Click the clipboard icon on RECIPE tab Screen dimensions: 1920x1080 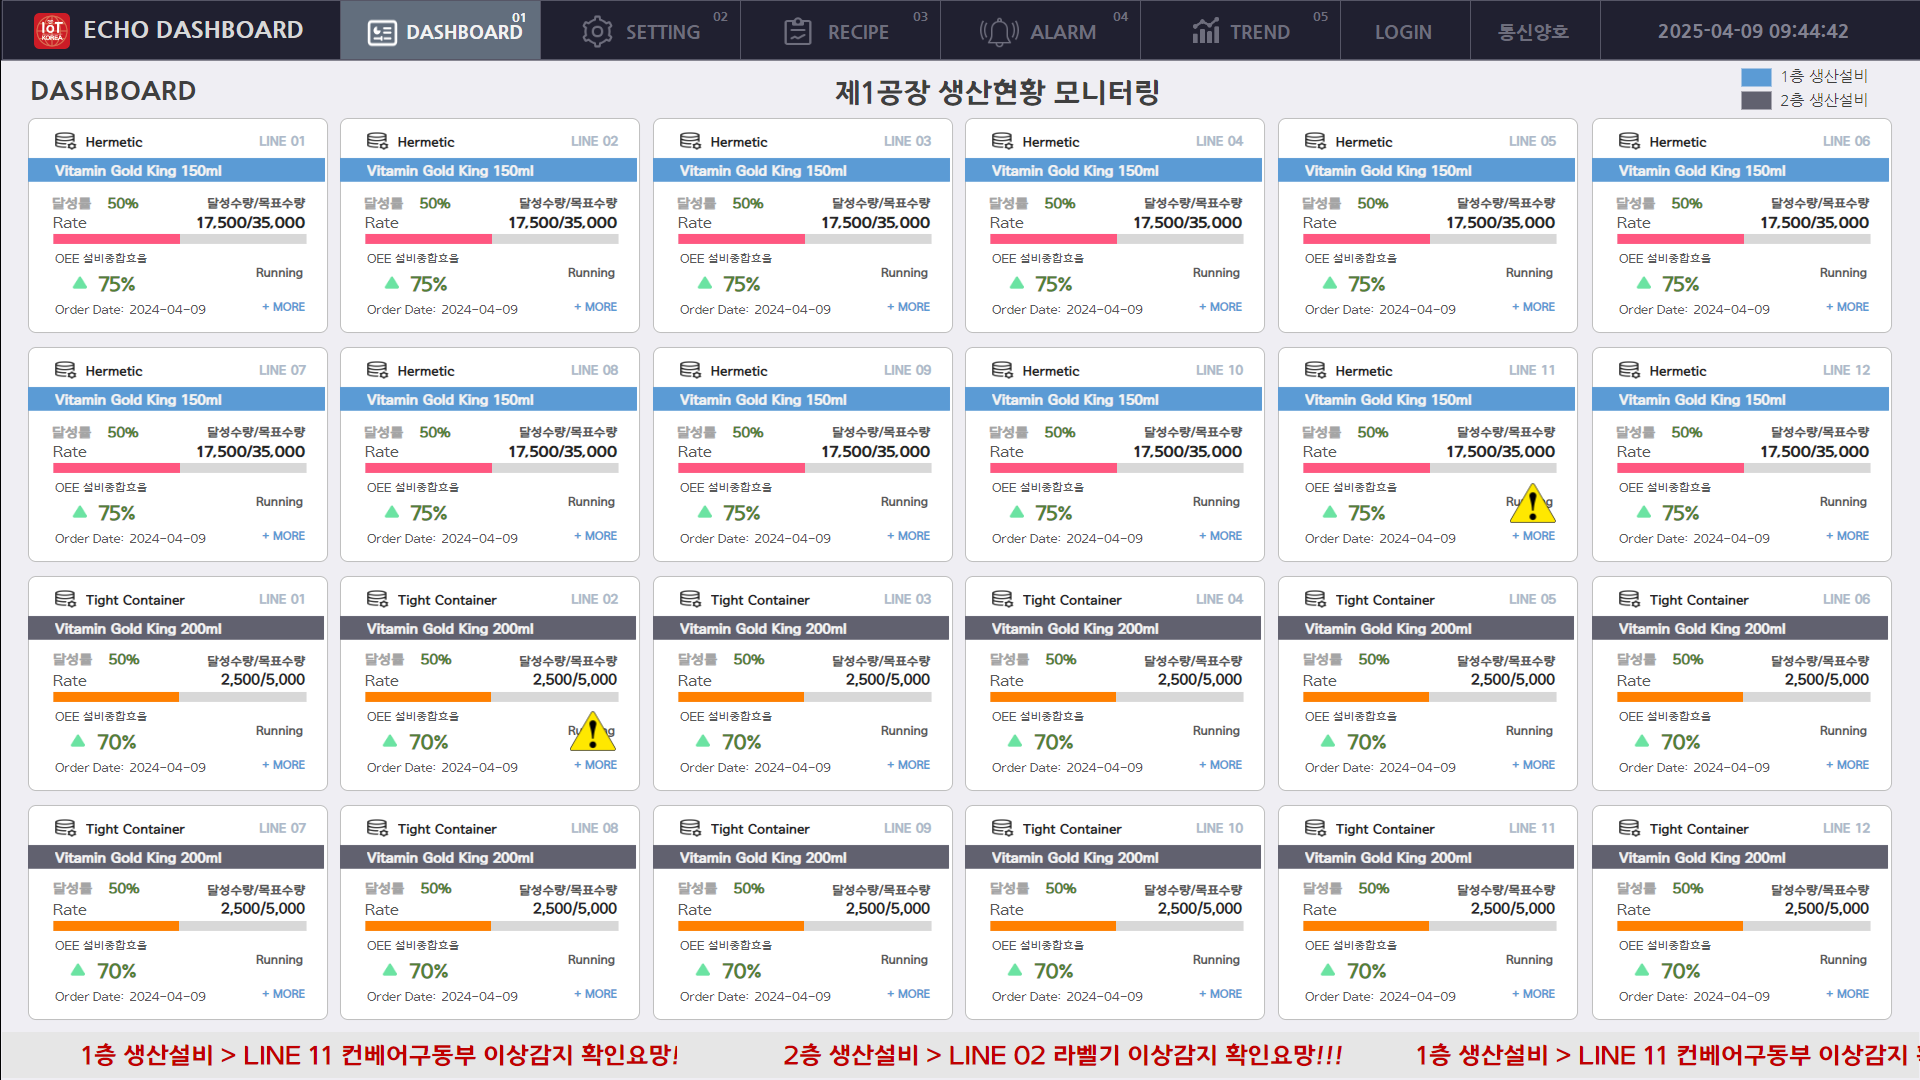pos(797,32)
